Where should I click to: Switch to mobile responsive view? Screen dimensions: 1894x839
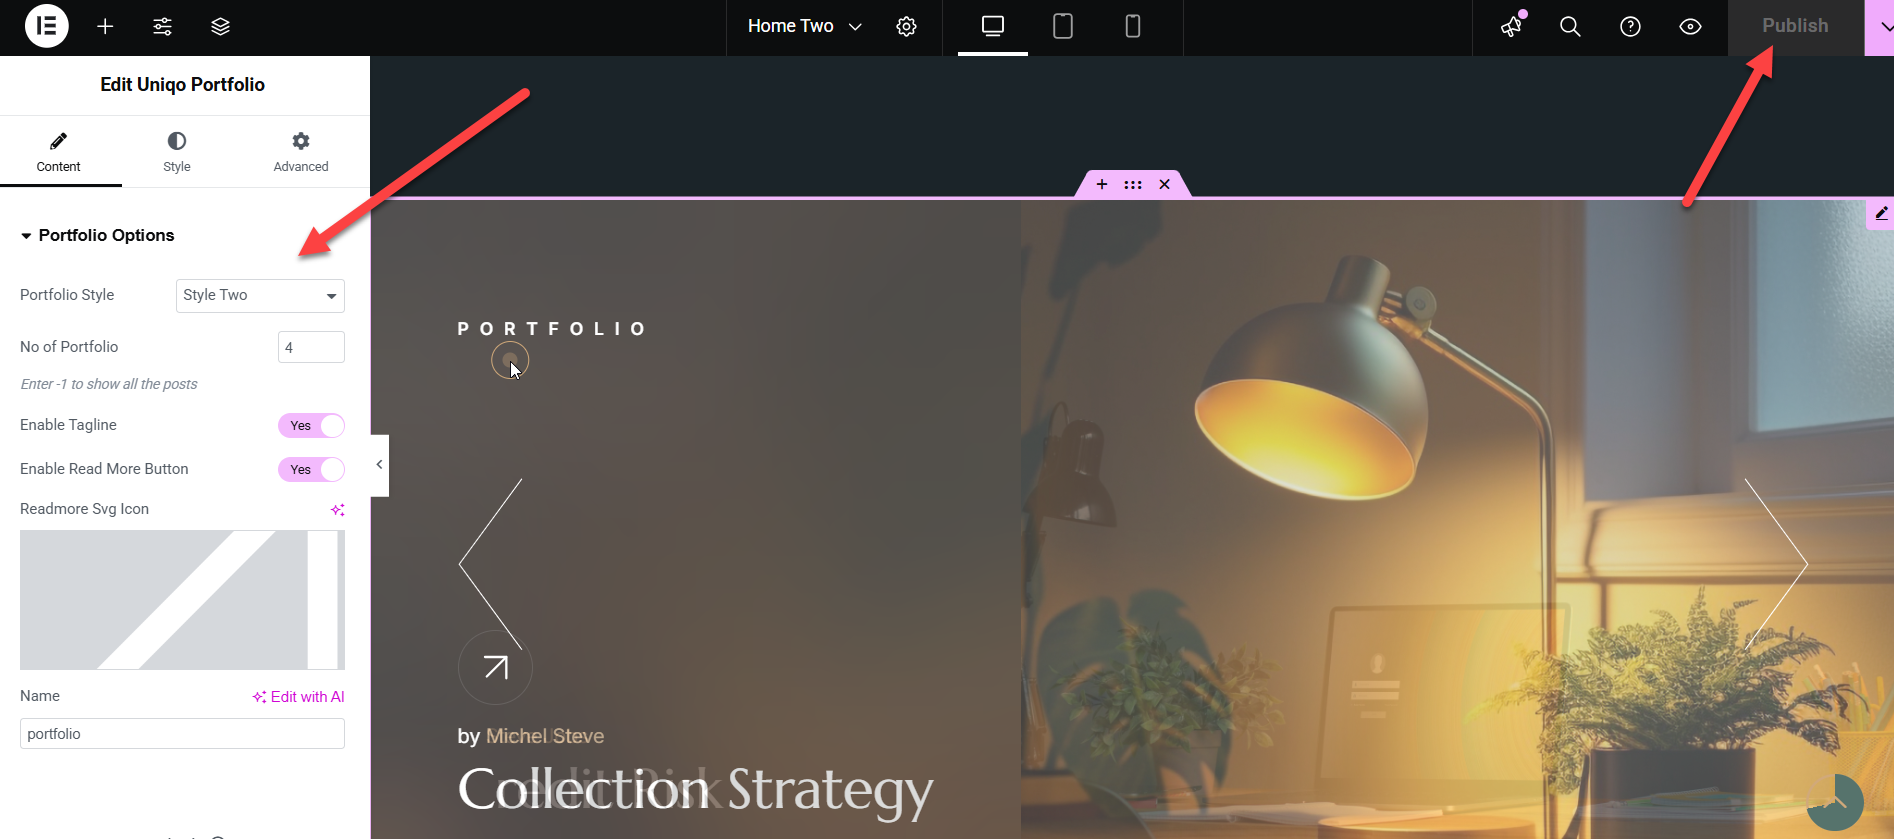[1133, 26]
